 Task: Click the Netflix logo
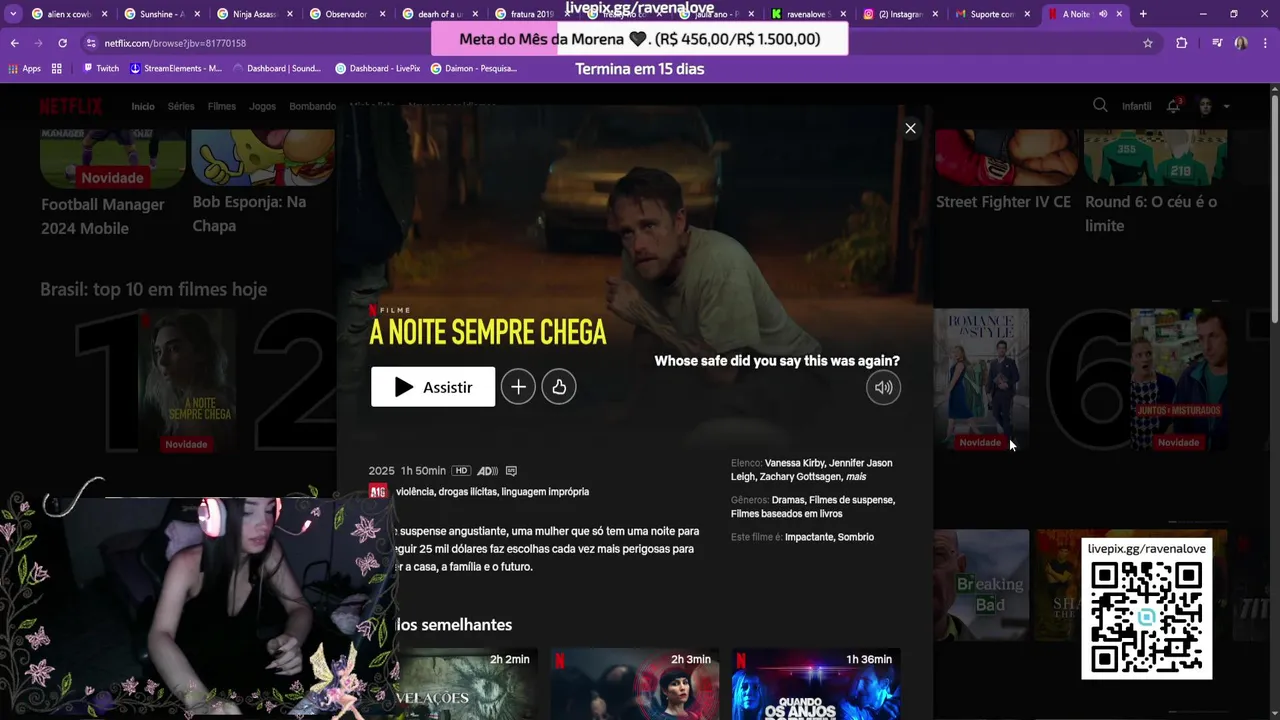71,106
